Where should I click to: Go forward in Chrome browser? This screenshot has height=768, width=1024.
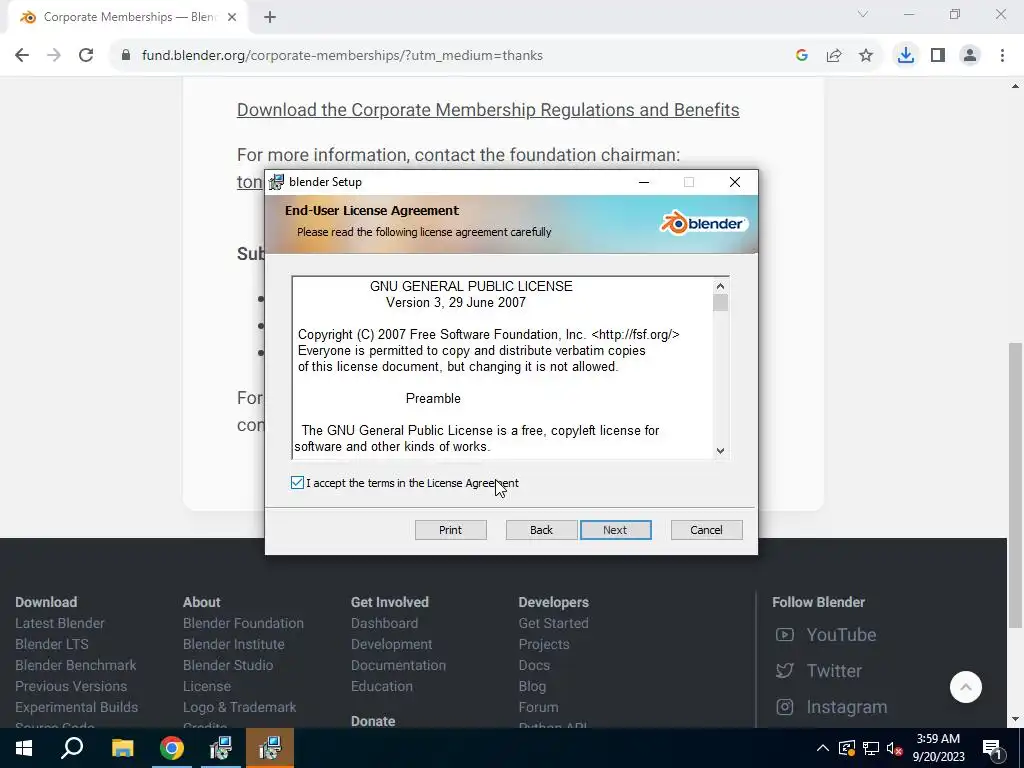click(x=54, y=56)
